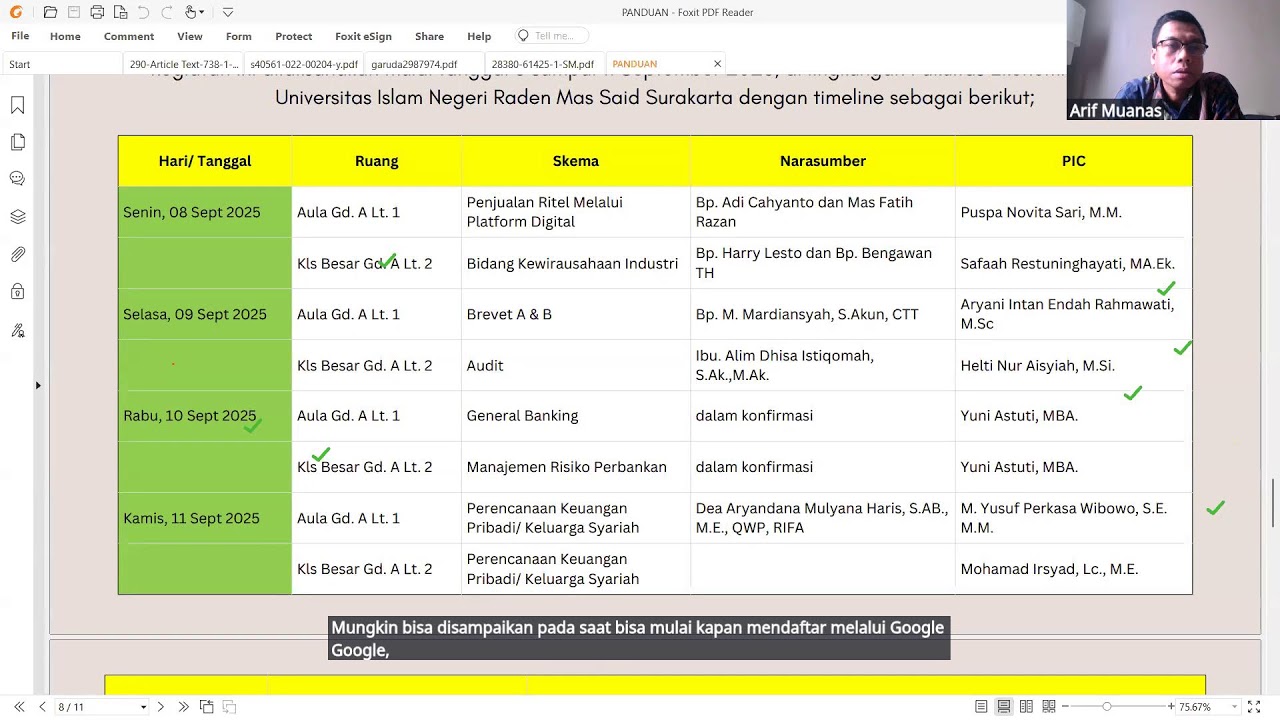Click the General Banking cell
1280x720 pixels.
(575, 416)
